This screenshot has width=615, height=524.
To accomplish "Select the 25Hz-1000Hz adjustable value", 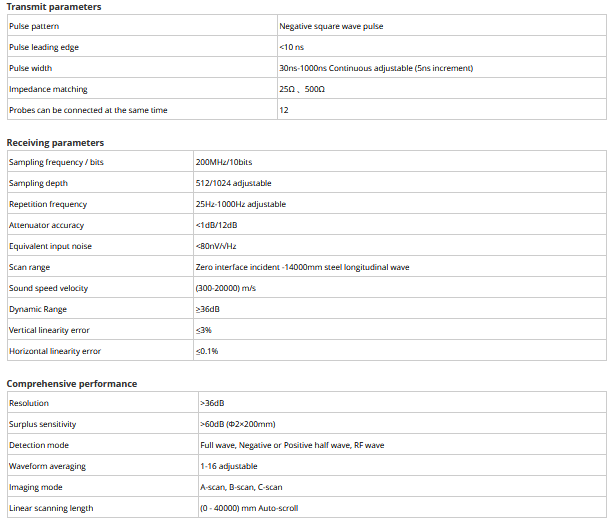I will pyautogui.click(x=241, y=204).
